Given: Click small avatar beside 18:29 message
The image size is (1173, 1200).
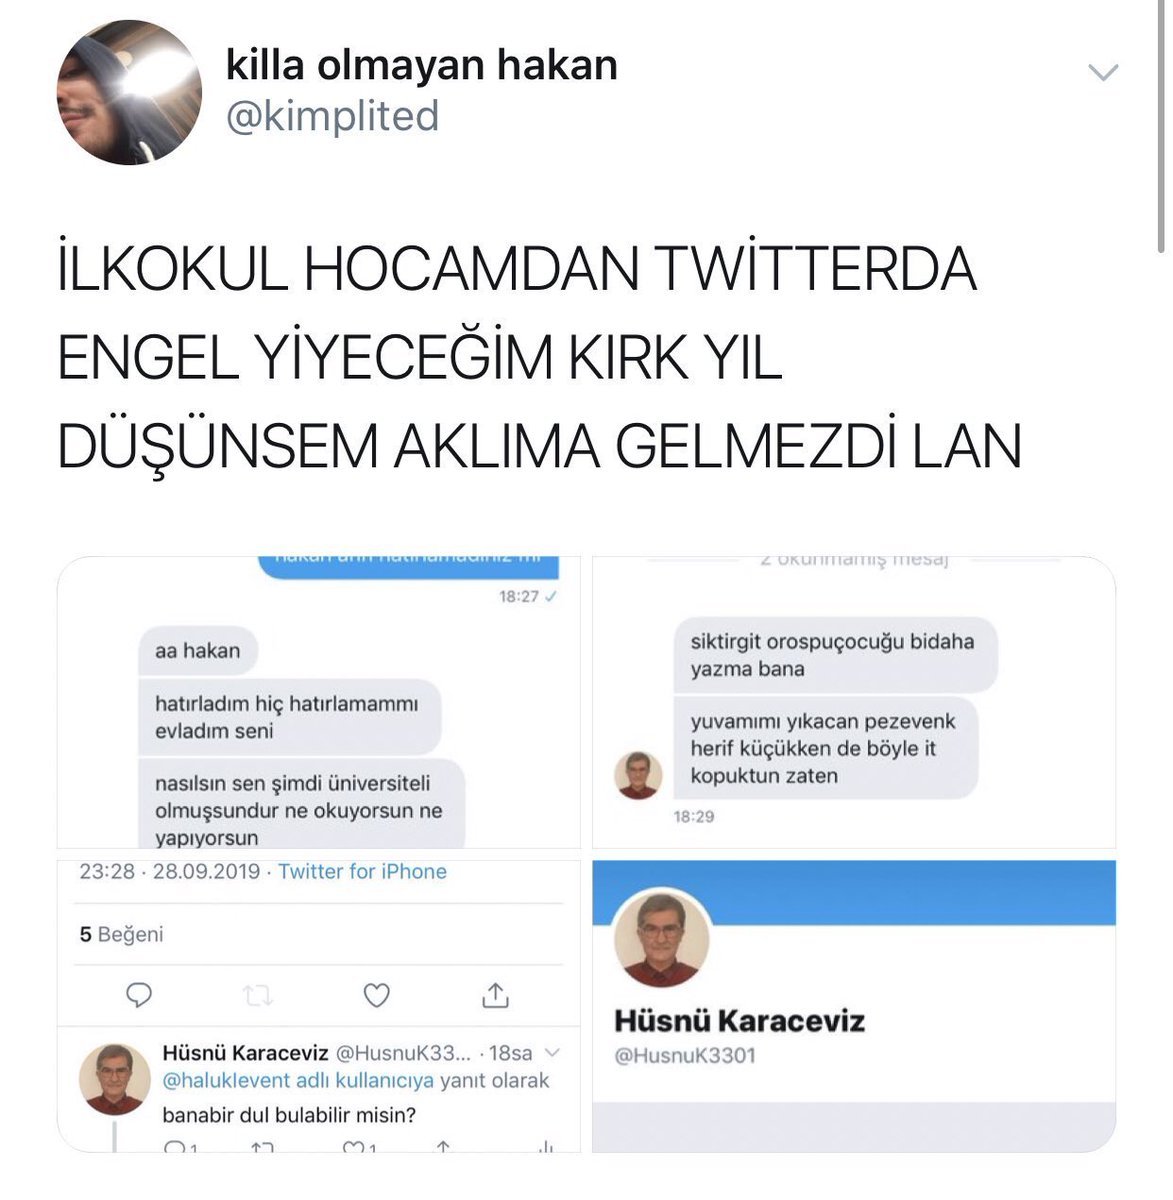Looking at the screenshot, I should [637, 775].
